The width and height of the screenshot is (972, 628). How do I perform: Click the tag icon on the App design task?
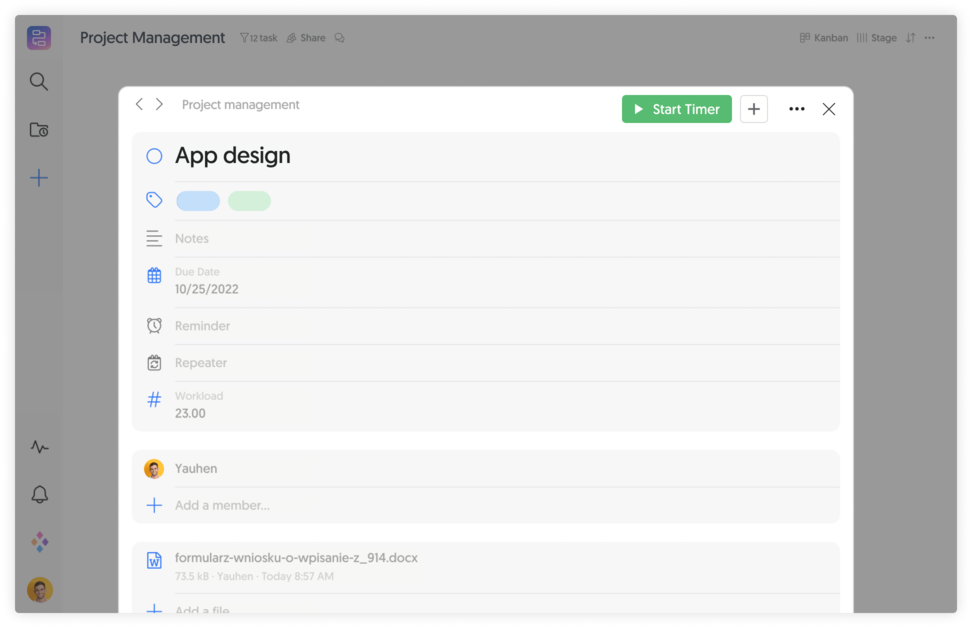pos(153,199)
